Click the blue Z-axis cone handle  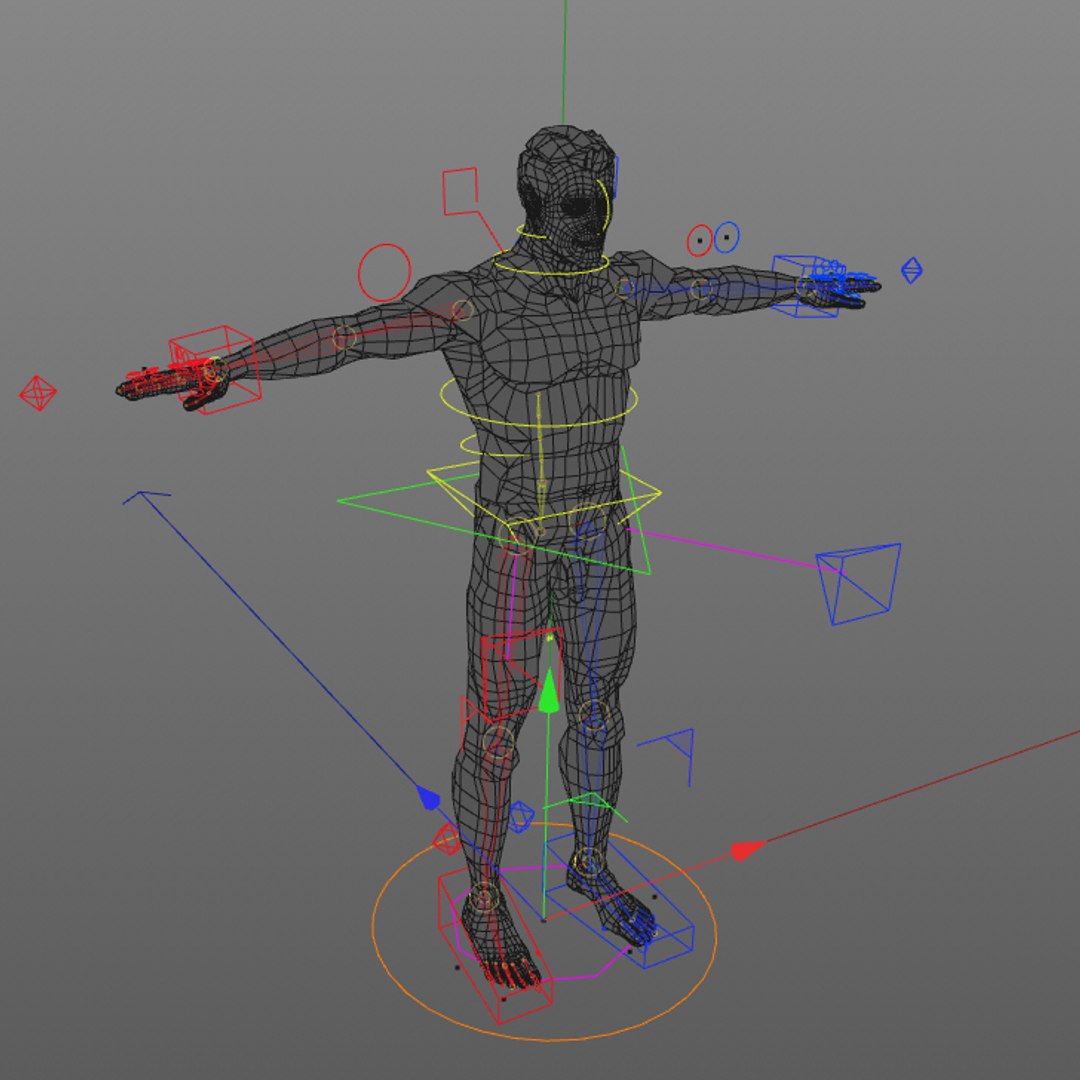(x=428, y=797)
